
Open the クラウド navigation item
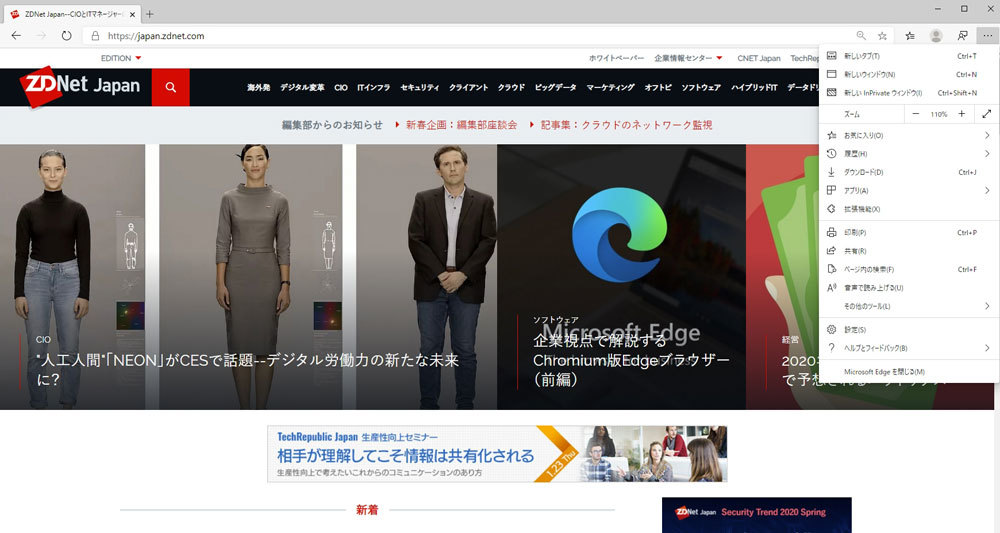[x=511, y=87]
